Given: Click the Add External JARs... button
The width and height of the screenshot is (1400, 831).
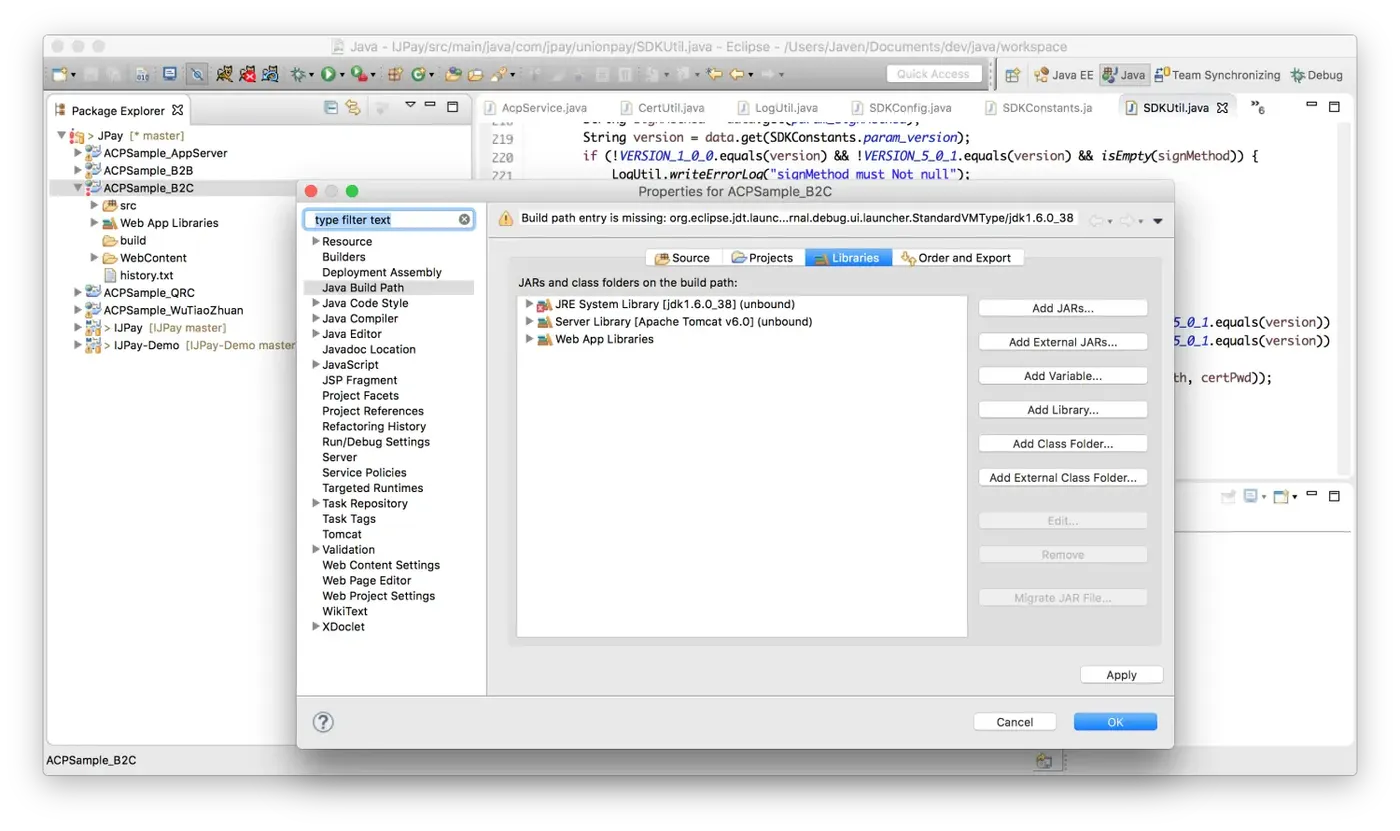Looking at the screenshot, I should [x=1063, y=342].
